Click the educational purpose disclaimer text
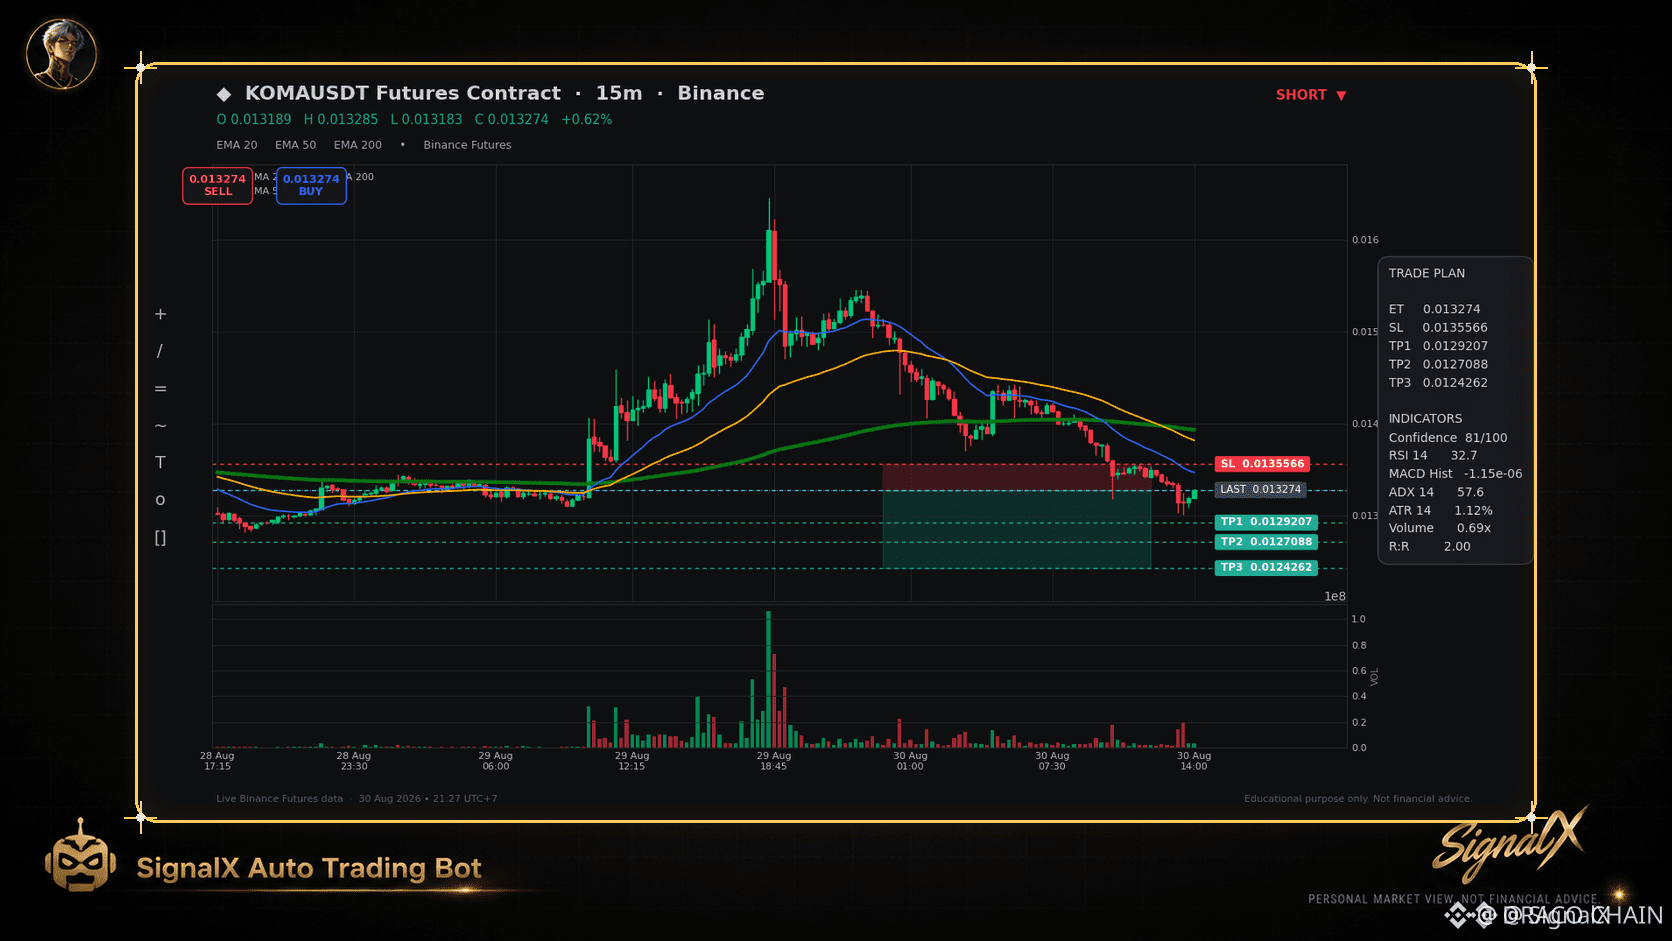Viewport: 1672px width, 941px height. (1358, 799)
